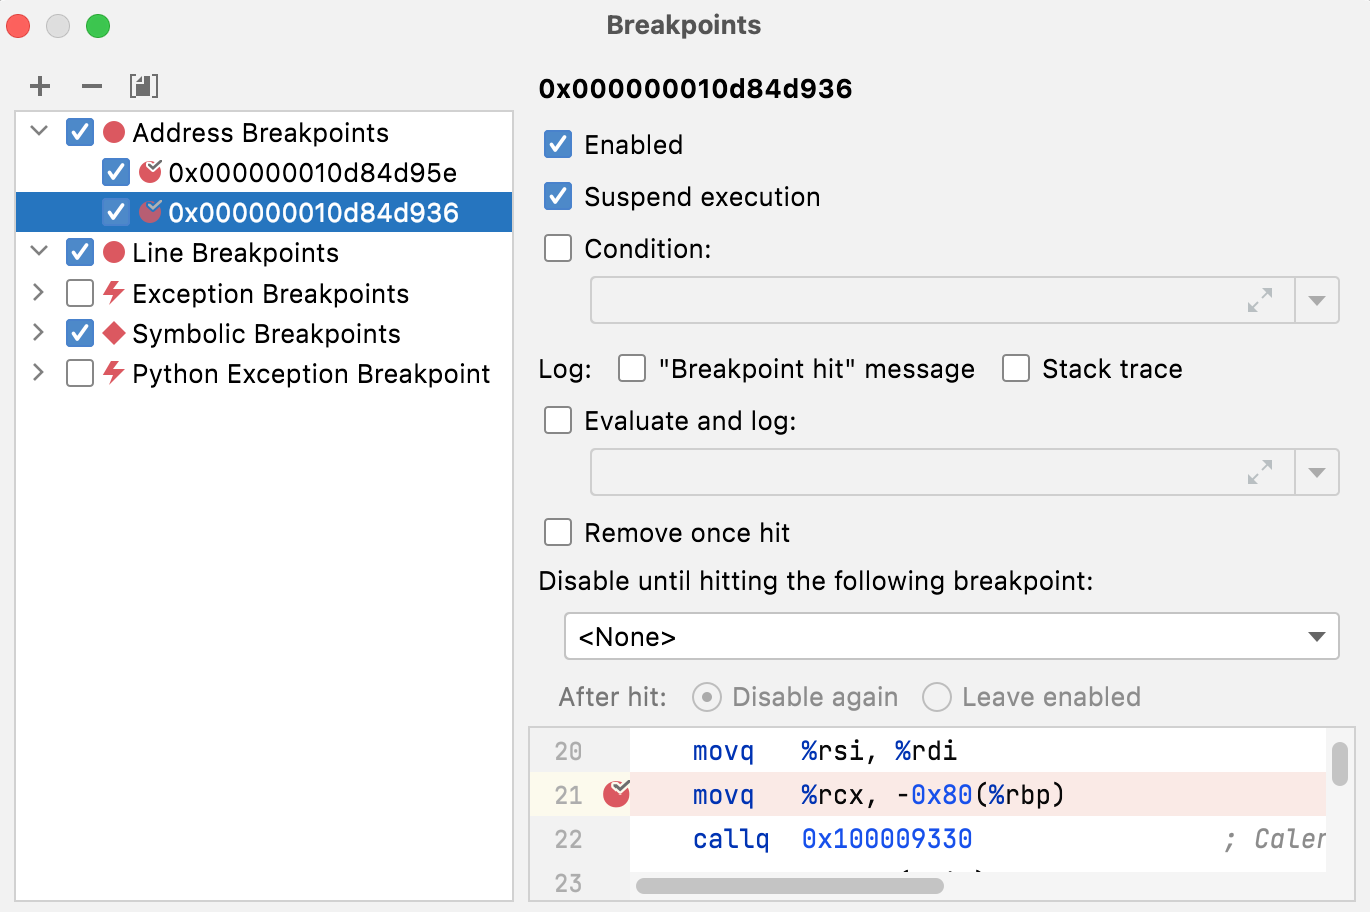Uncheck Suspend execution
This screenshot has width=1370, height=912.
(557, 196)
